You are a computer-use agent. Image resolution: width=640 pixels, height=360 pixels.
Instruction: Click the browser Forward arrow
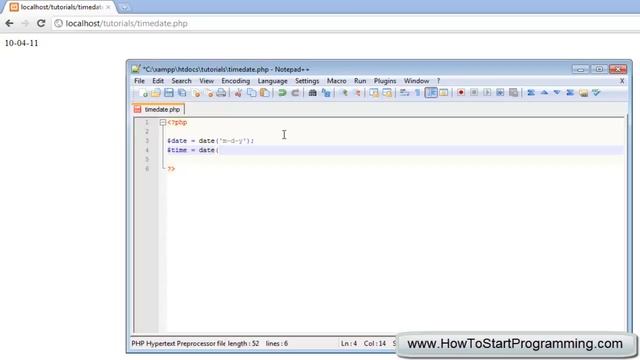click(25, 23)
